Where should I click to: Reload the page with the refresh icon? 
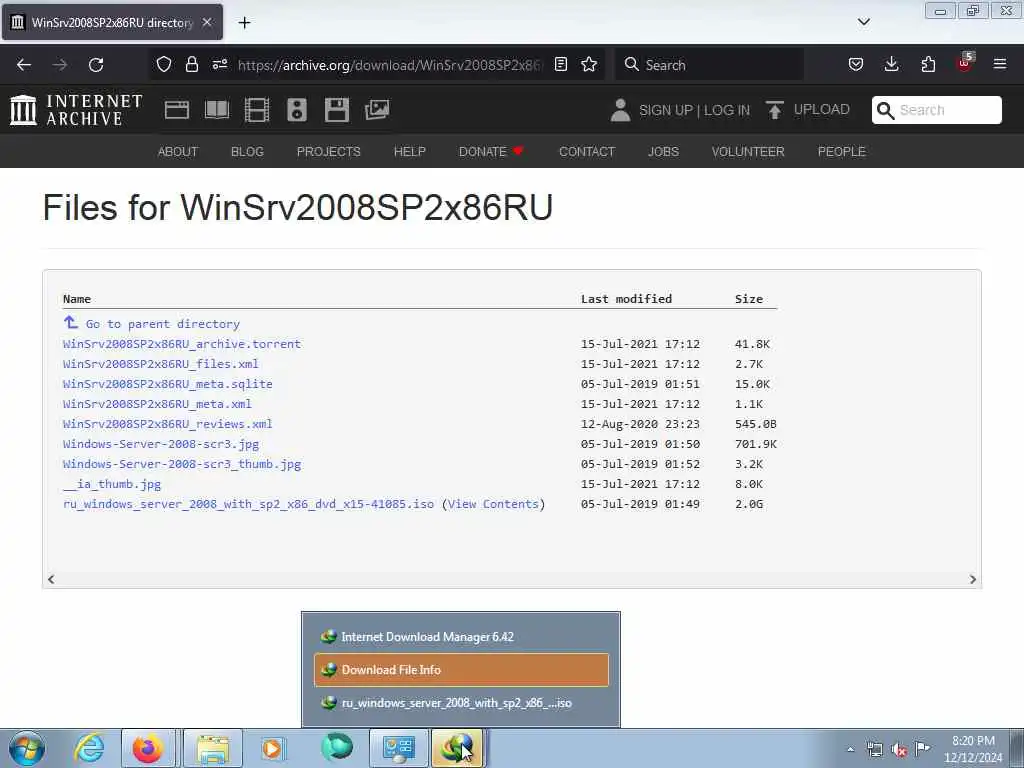[96, 65]
